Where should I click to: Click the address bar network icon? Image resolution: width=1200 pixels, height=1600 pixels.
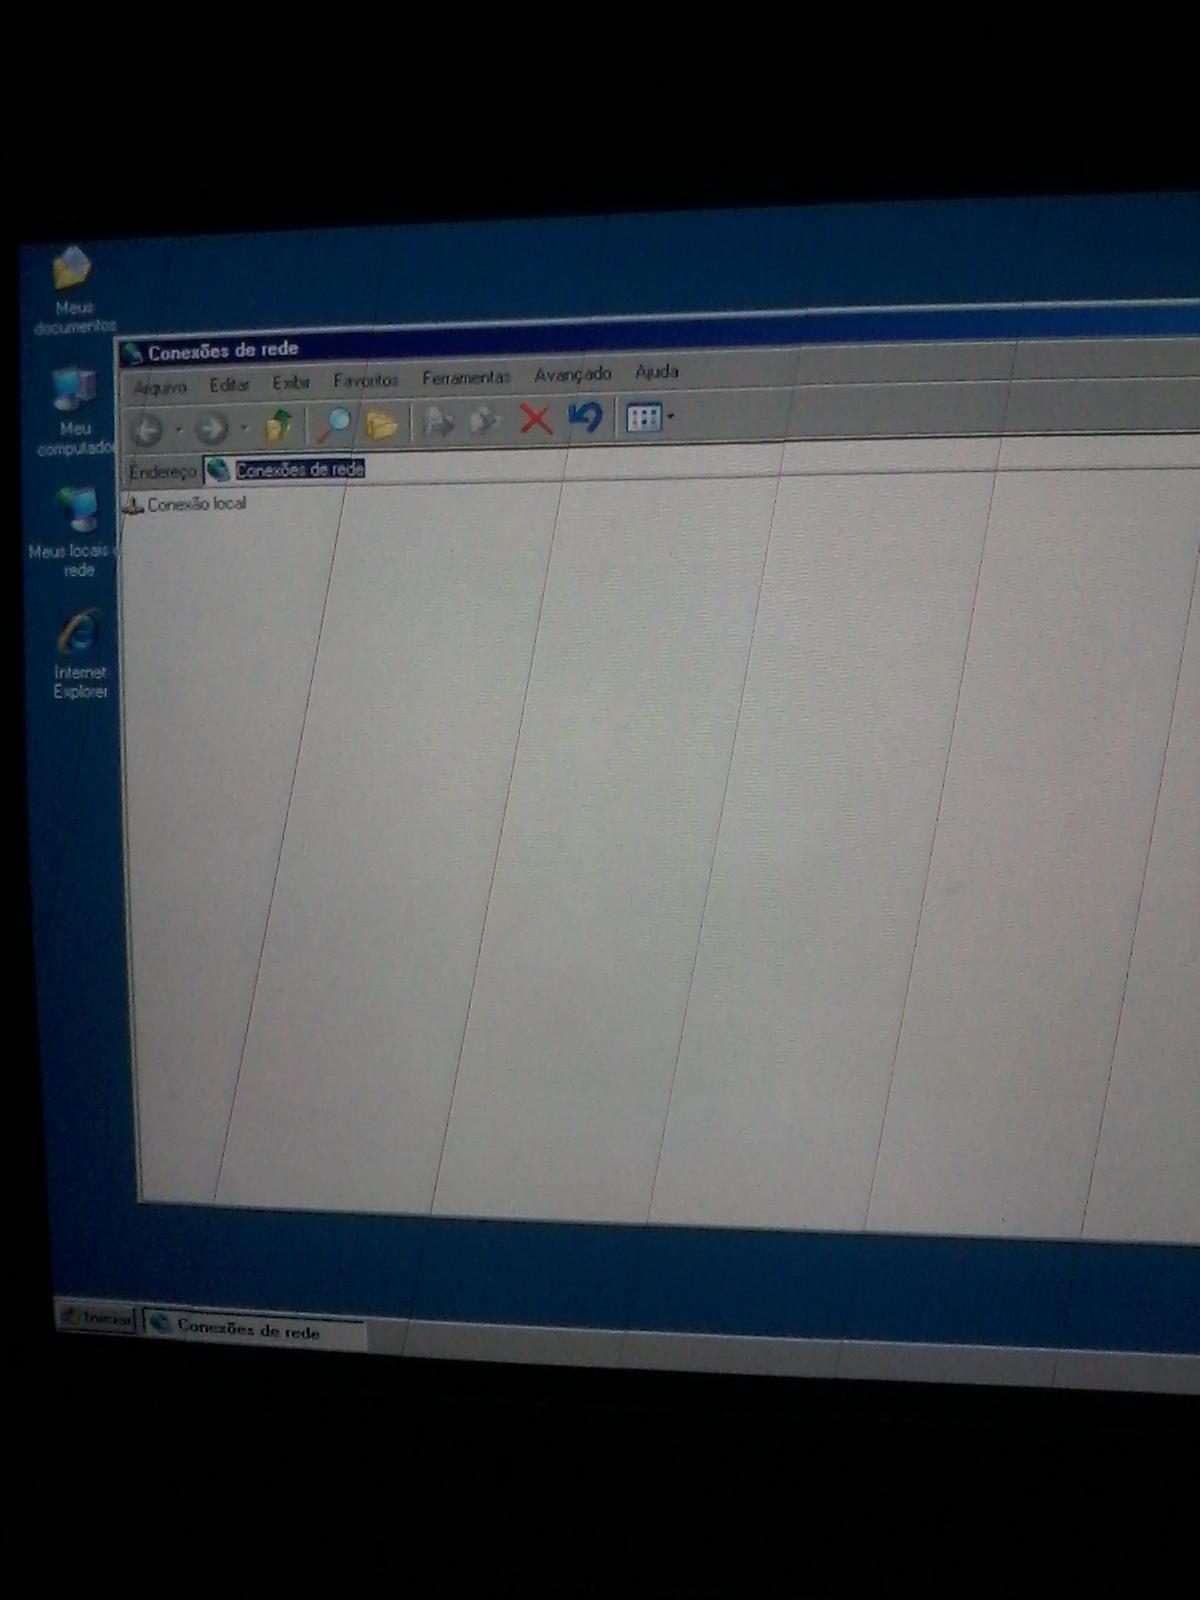pos(218,470)
